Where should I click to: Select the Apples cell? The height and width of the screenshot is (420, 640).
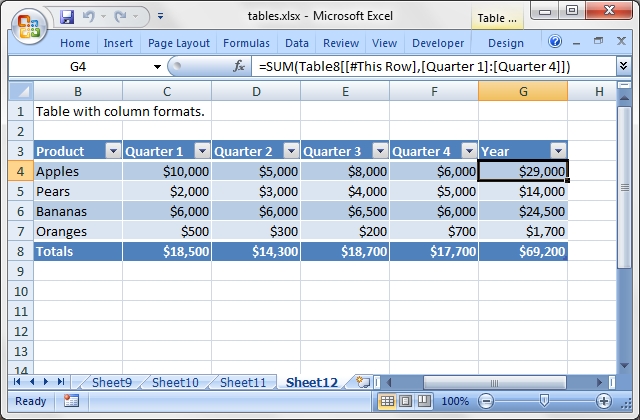[x=78, y=171]
